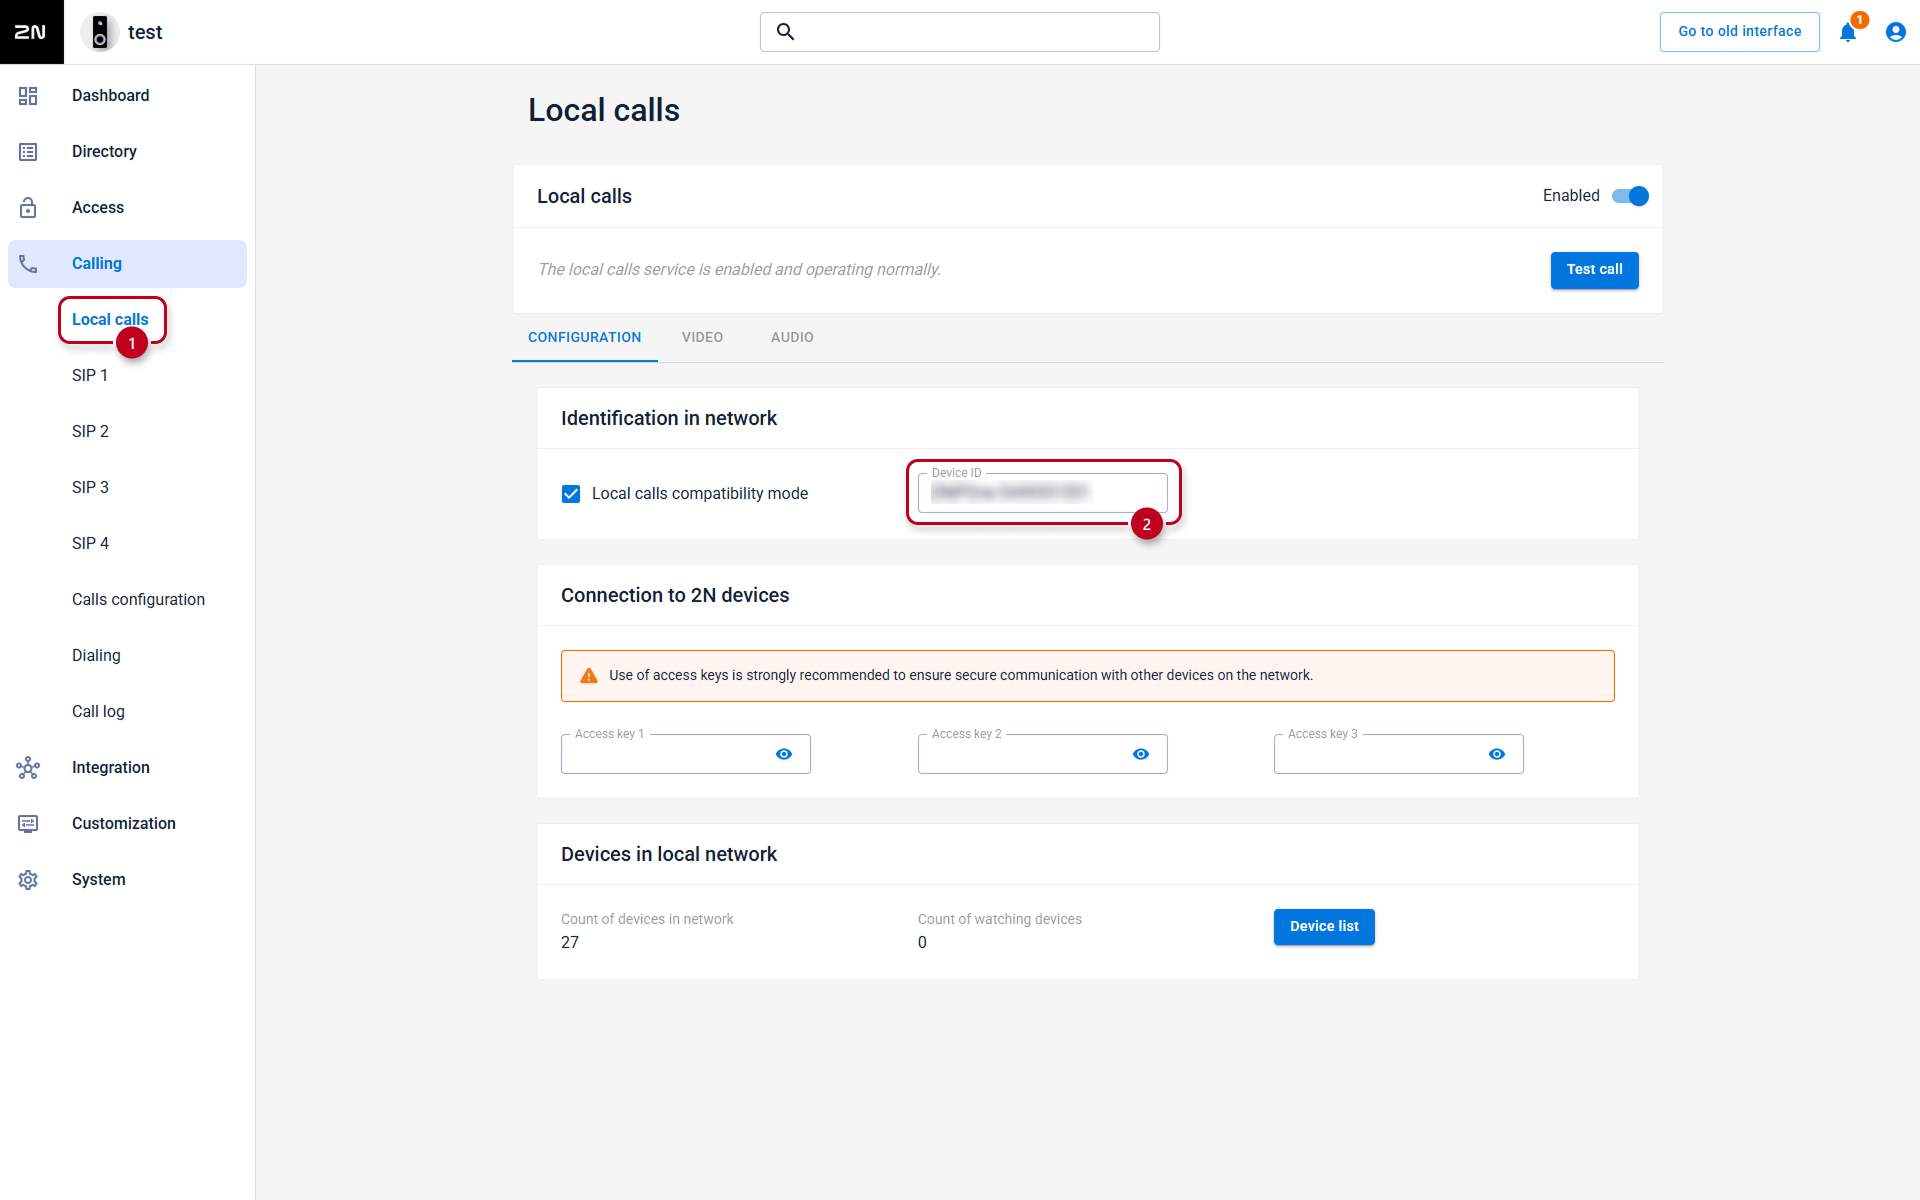1920x1200 pixels.
Task: Open Directory in sidebar
Action: click(x=127, y=152)
